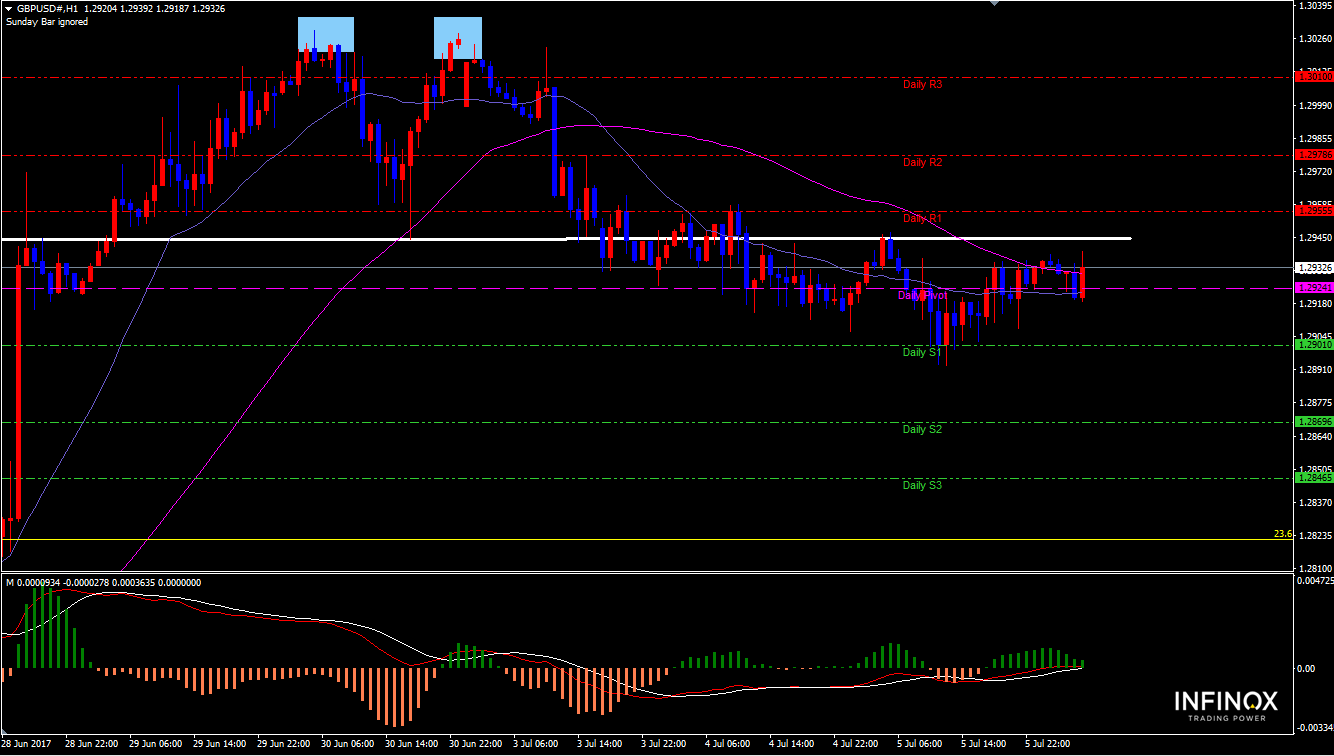Click the 4 Jul 06:00 time label
The width and height of the screenshot is (1334, 756).
click(727, 745)
